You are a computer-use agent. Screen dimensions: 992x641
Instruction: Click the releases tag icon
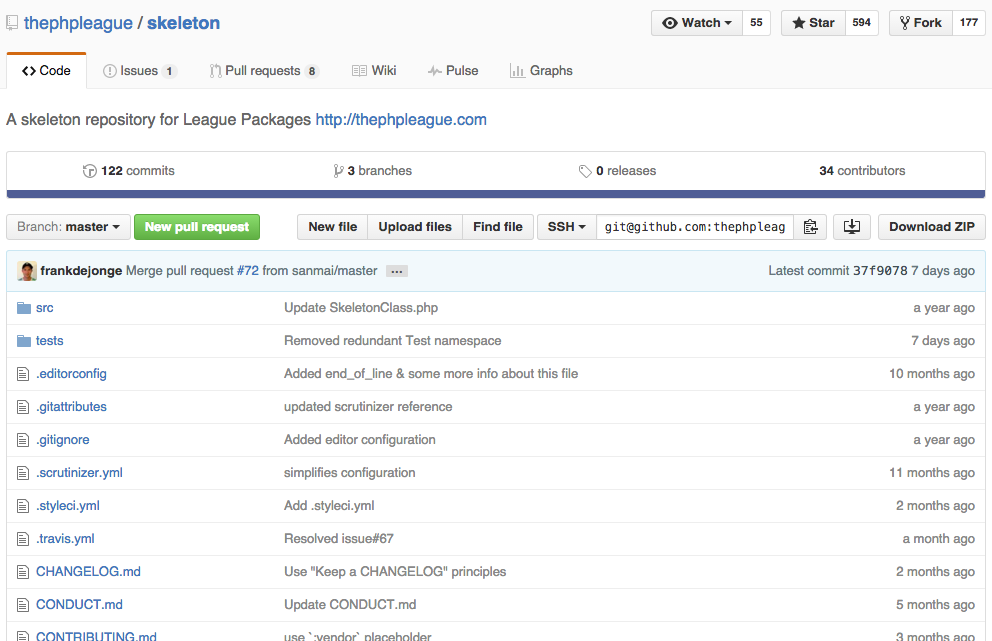click(x=585, y=171)
